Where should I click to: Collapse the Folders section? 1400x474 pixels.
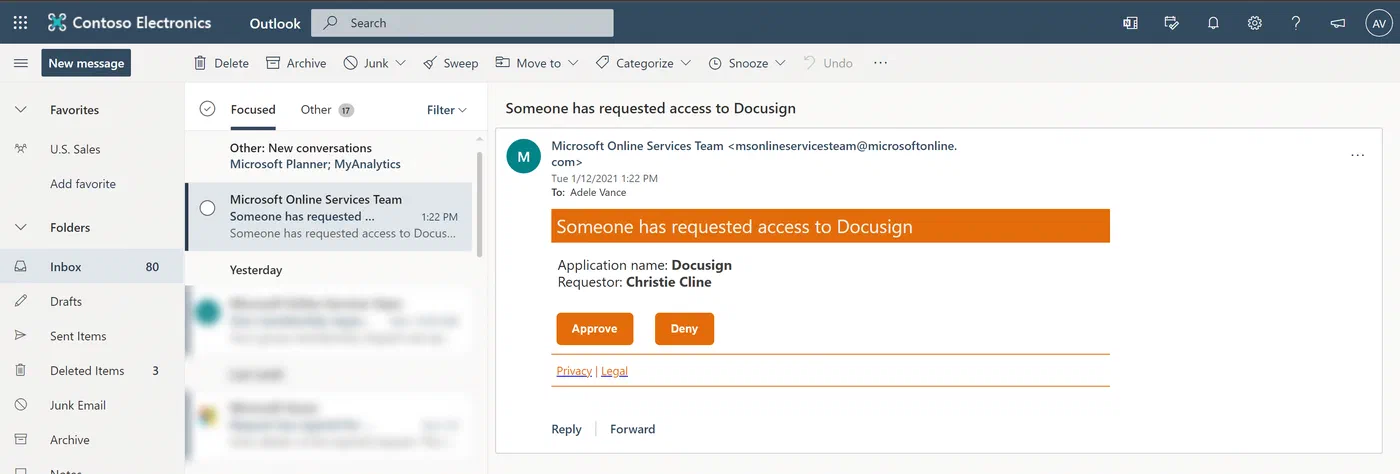point(20,228)
